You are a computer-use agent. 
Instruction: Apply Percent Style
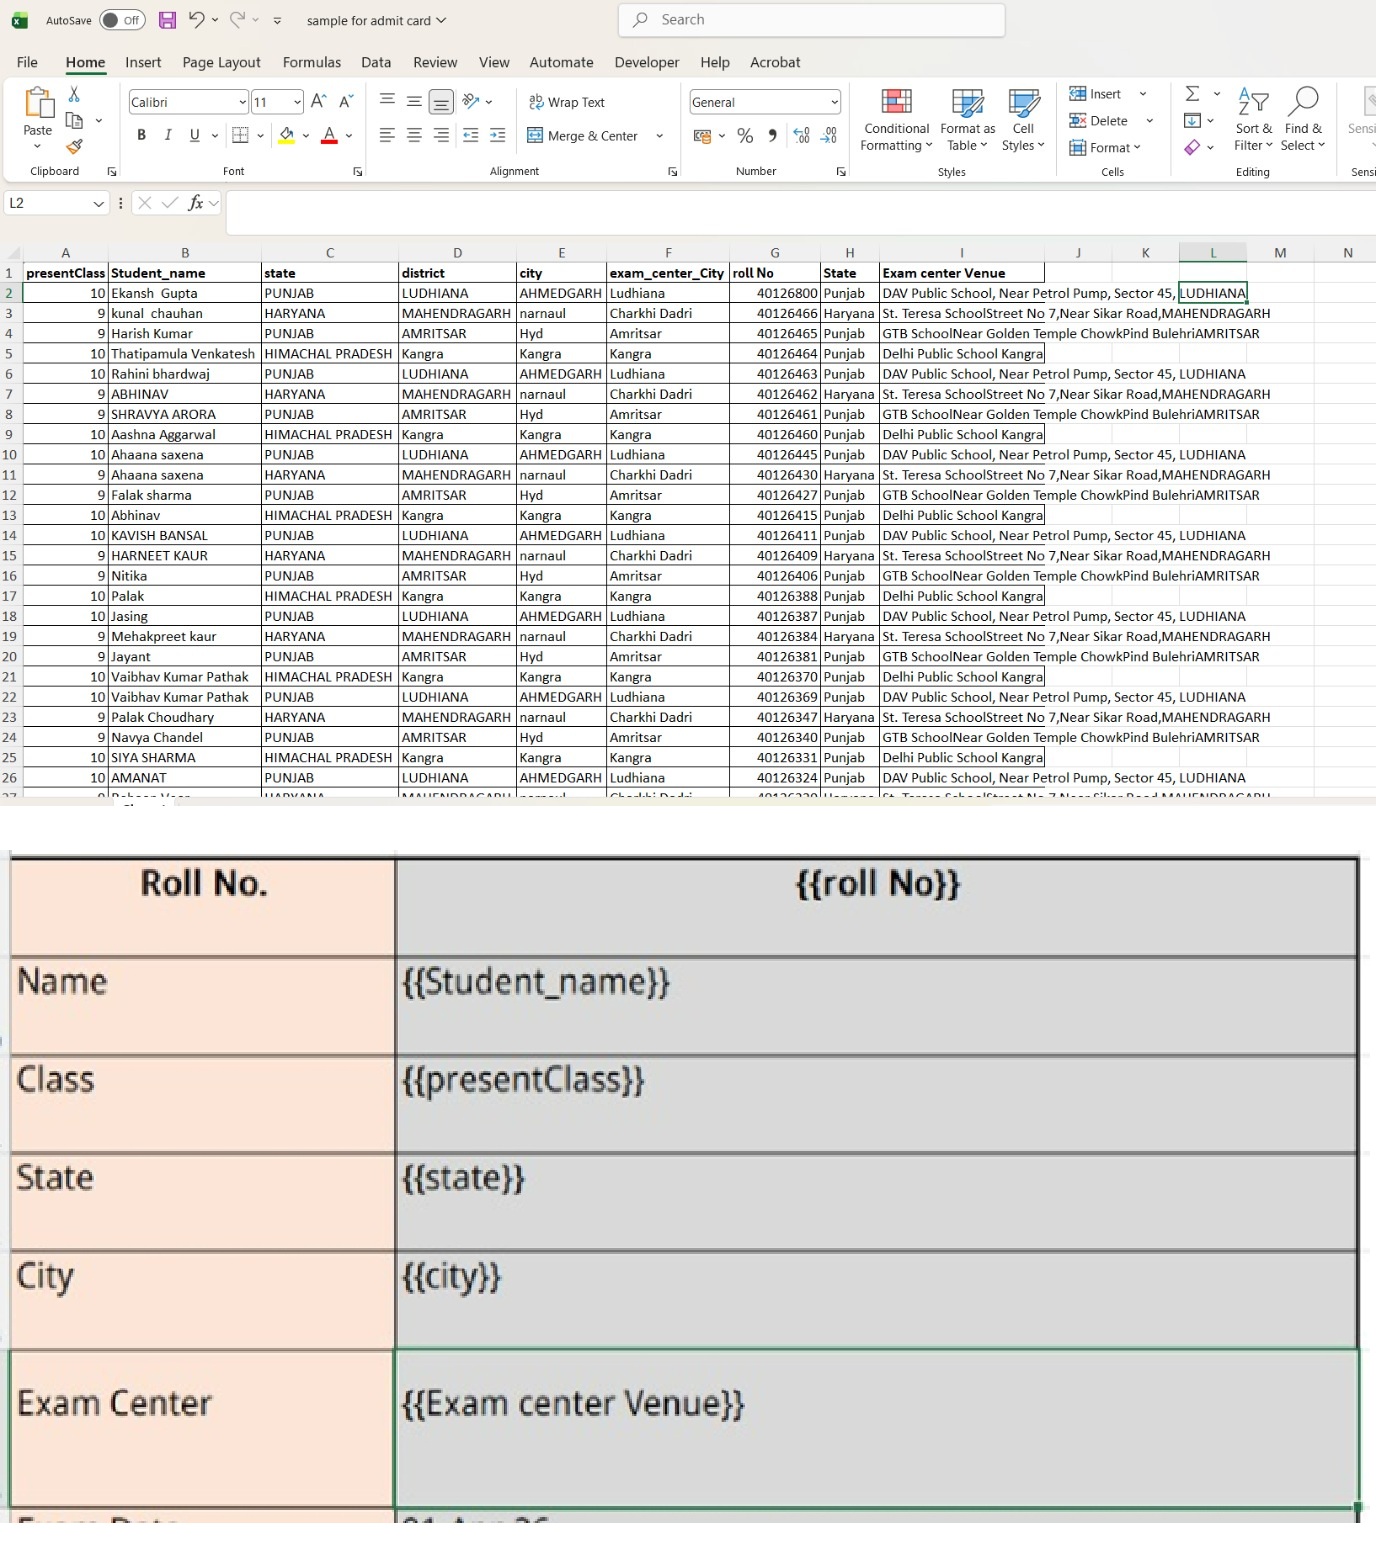[x=745, y=136]
